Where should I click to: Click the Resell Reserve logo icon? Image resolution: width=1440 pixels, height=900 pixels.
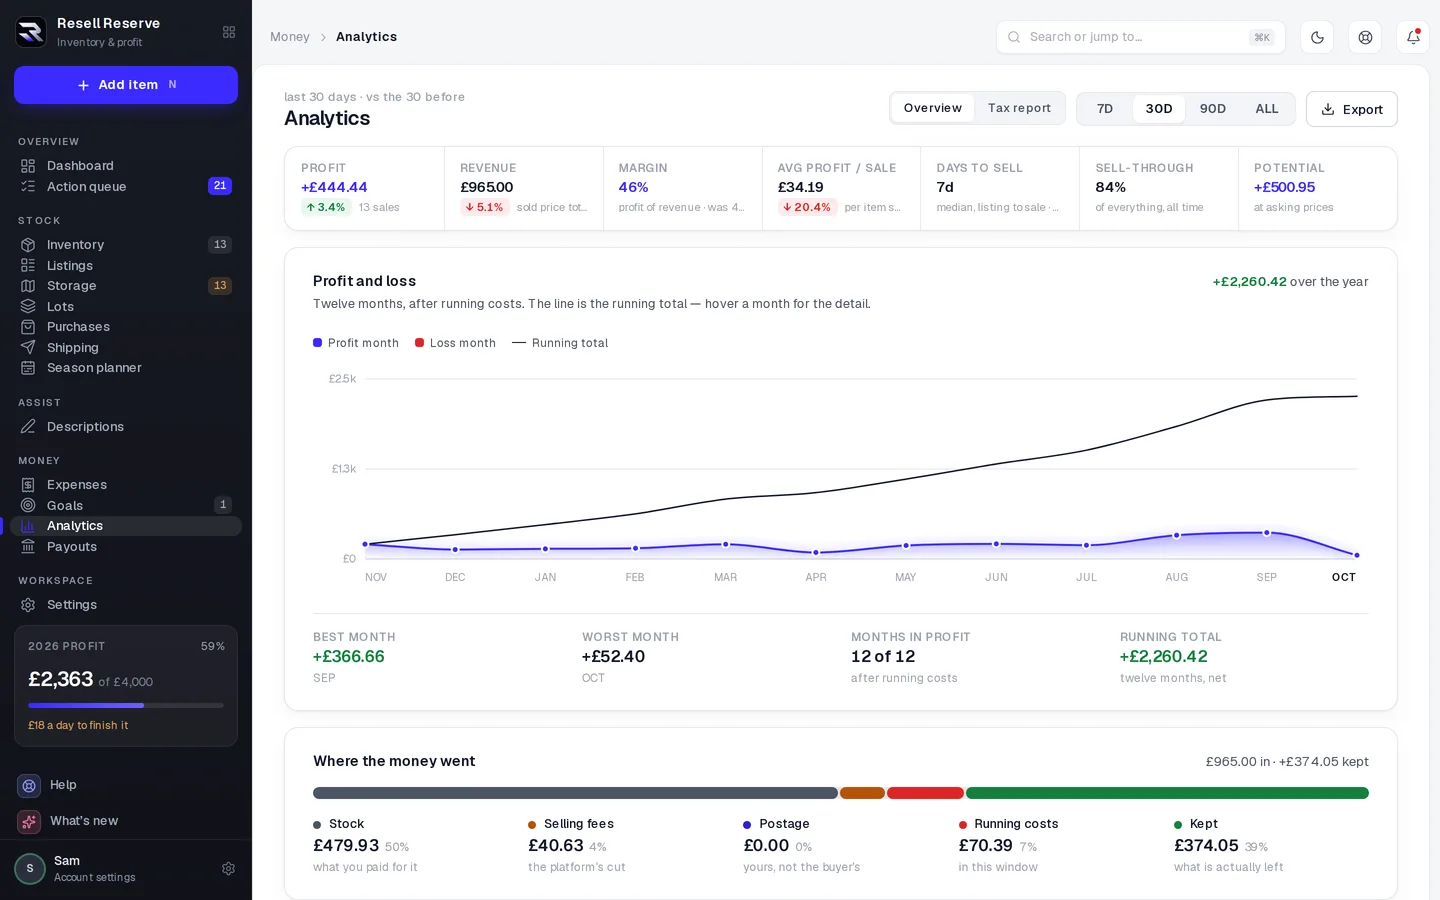tap(31, 32)
